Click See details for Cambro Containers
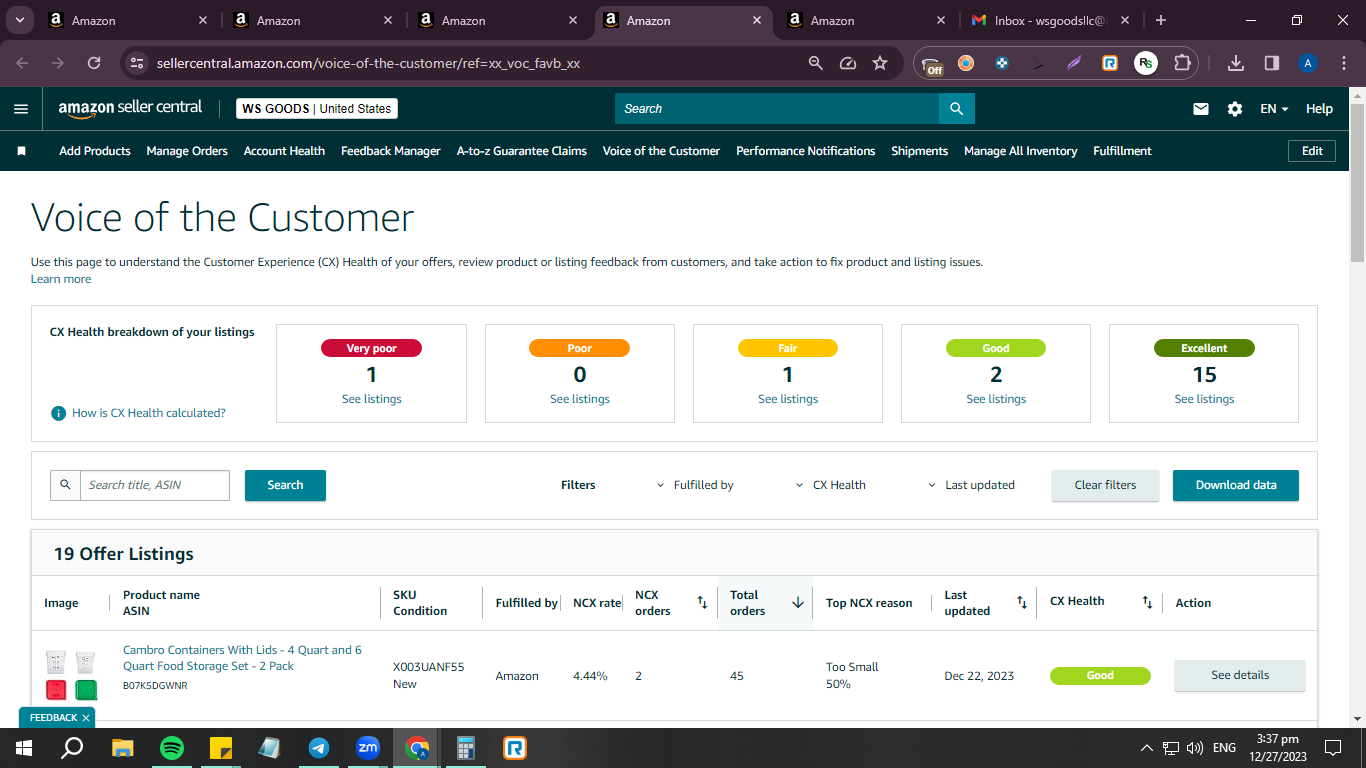1366x768 pixels. click(x=1240, y=675)
